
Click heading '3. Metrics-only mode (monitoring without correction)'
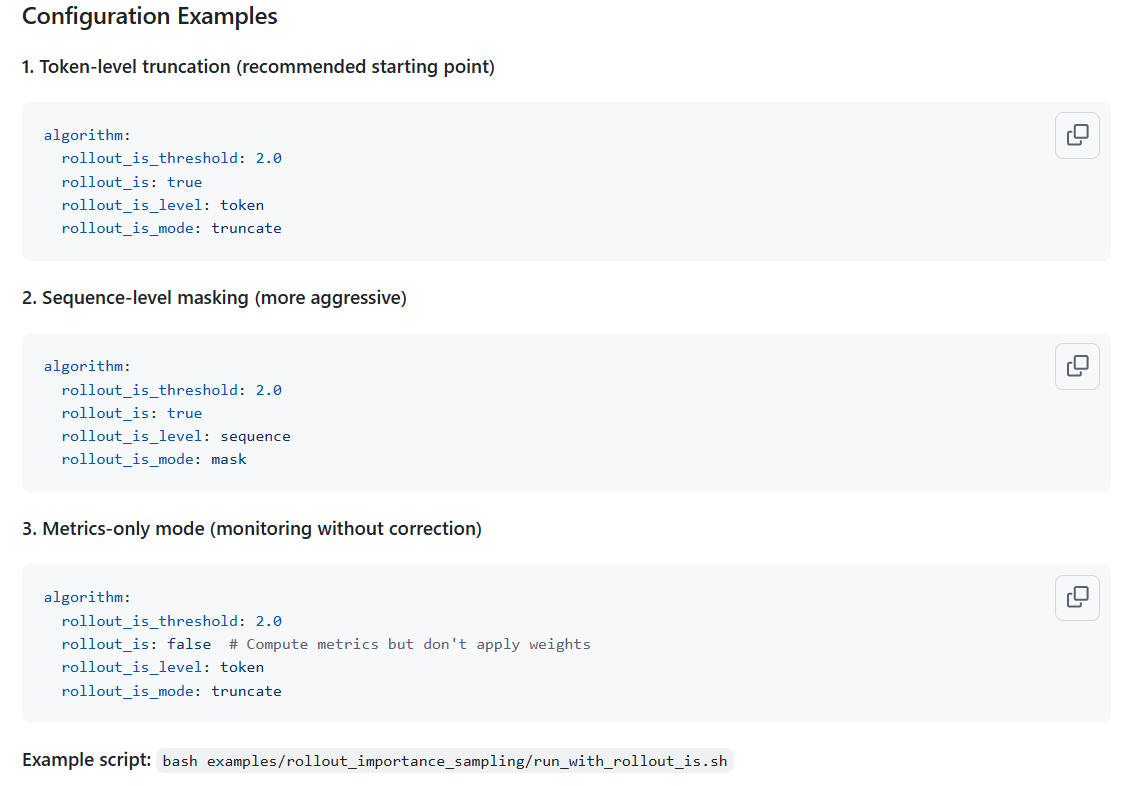coord(252,529)
